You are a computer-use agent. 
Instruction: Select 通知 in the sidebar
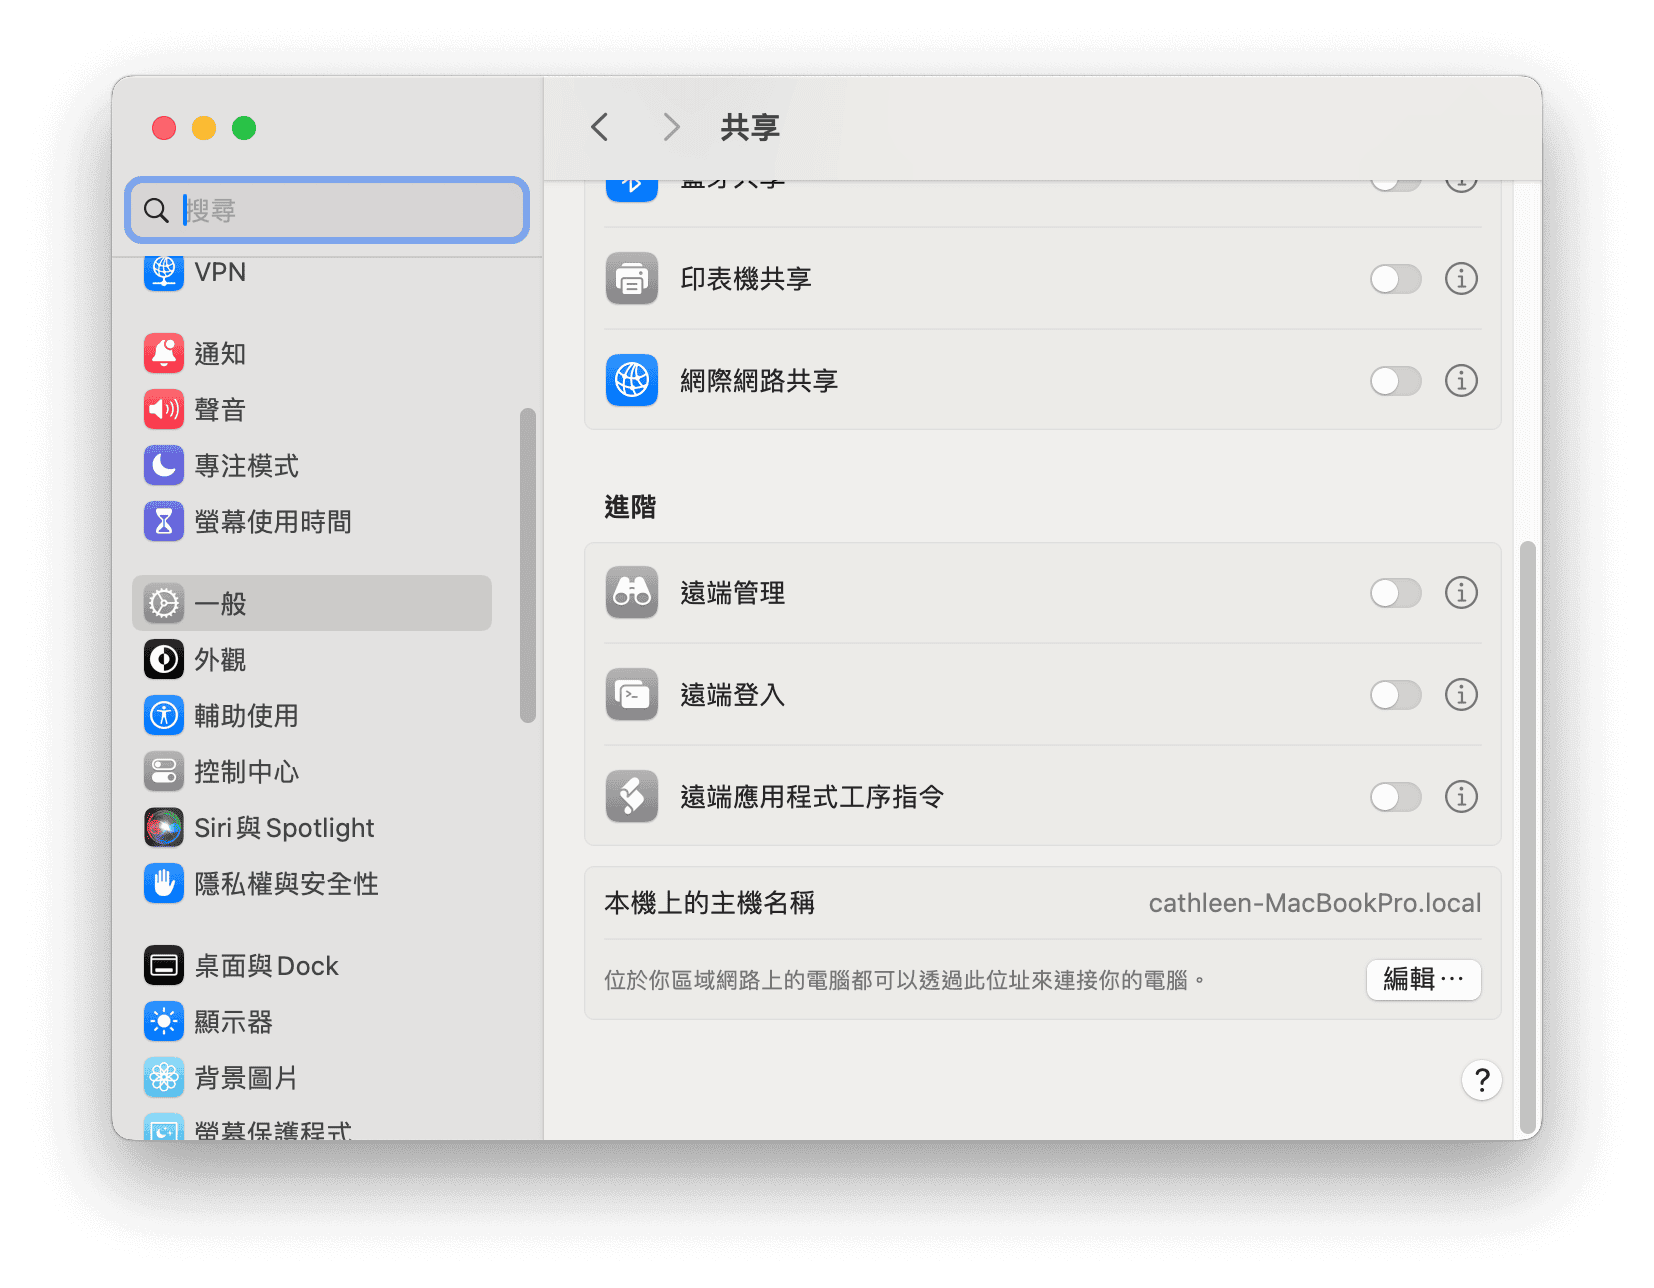tap(310, 353)
